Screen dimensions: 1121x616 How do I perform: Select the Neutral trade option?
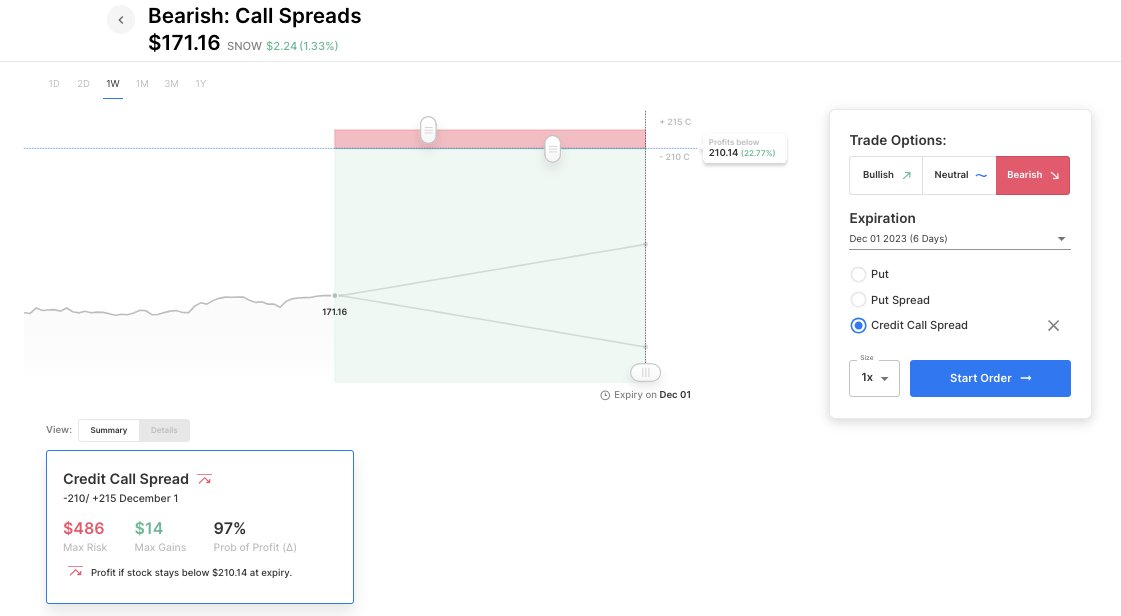(x=959, y=175)
